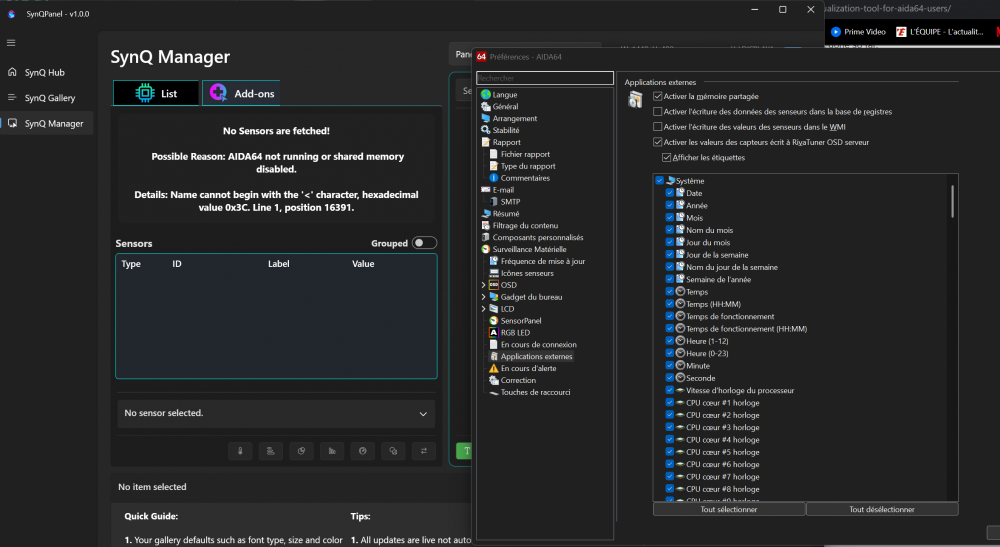The height and width of the screenshot is (547, 1000).
Task: Switch to the List tab
Action: point(156,94)
